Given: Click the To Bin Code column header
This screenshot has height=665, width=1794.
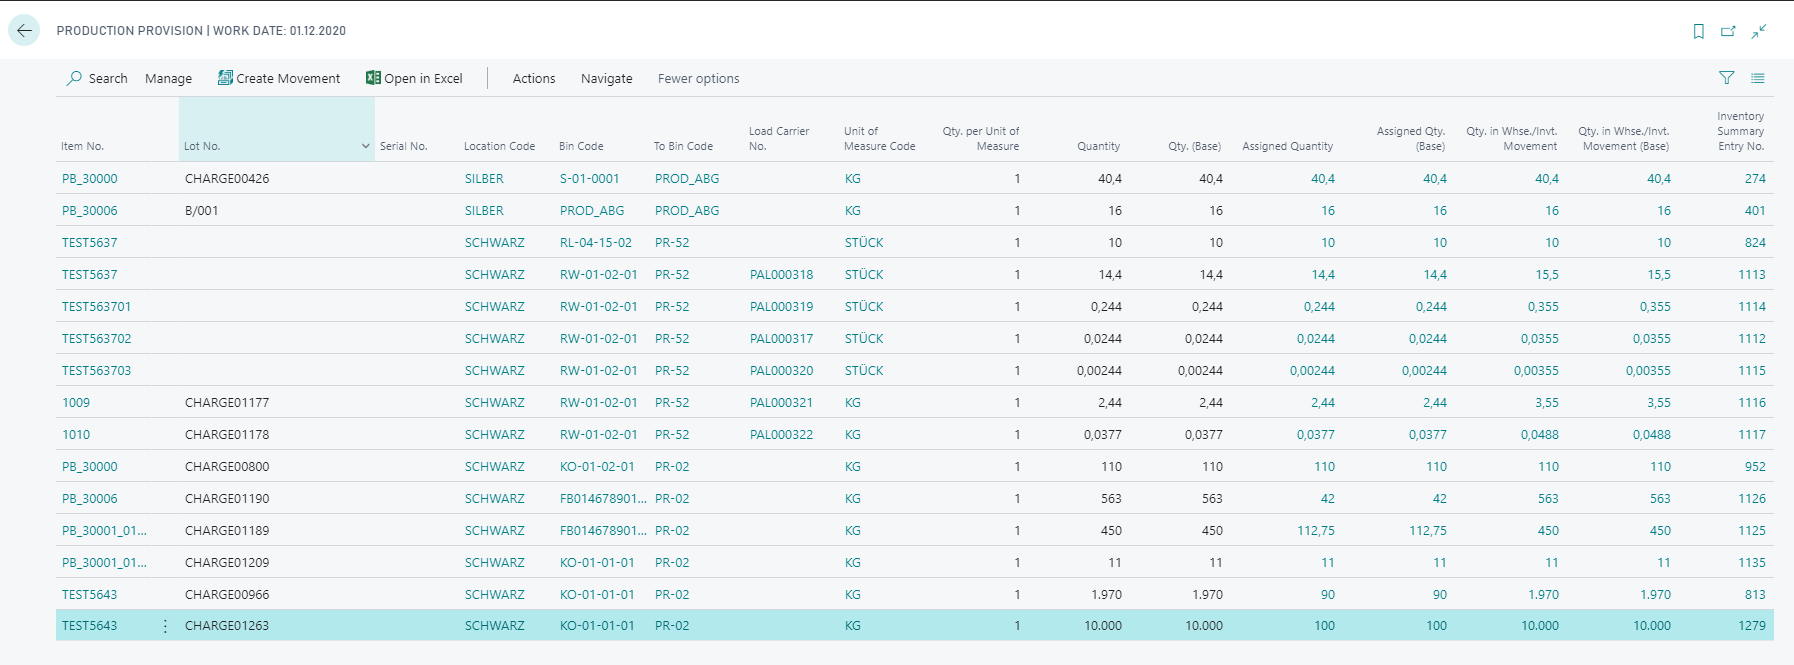Looking at the screenshot, I should [x=683, y=146].
